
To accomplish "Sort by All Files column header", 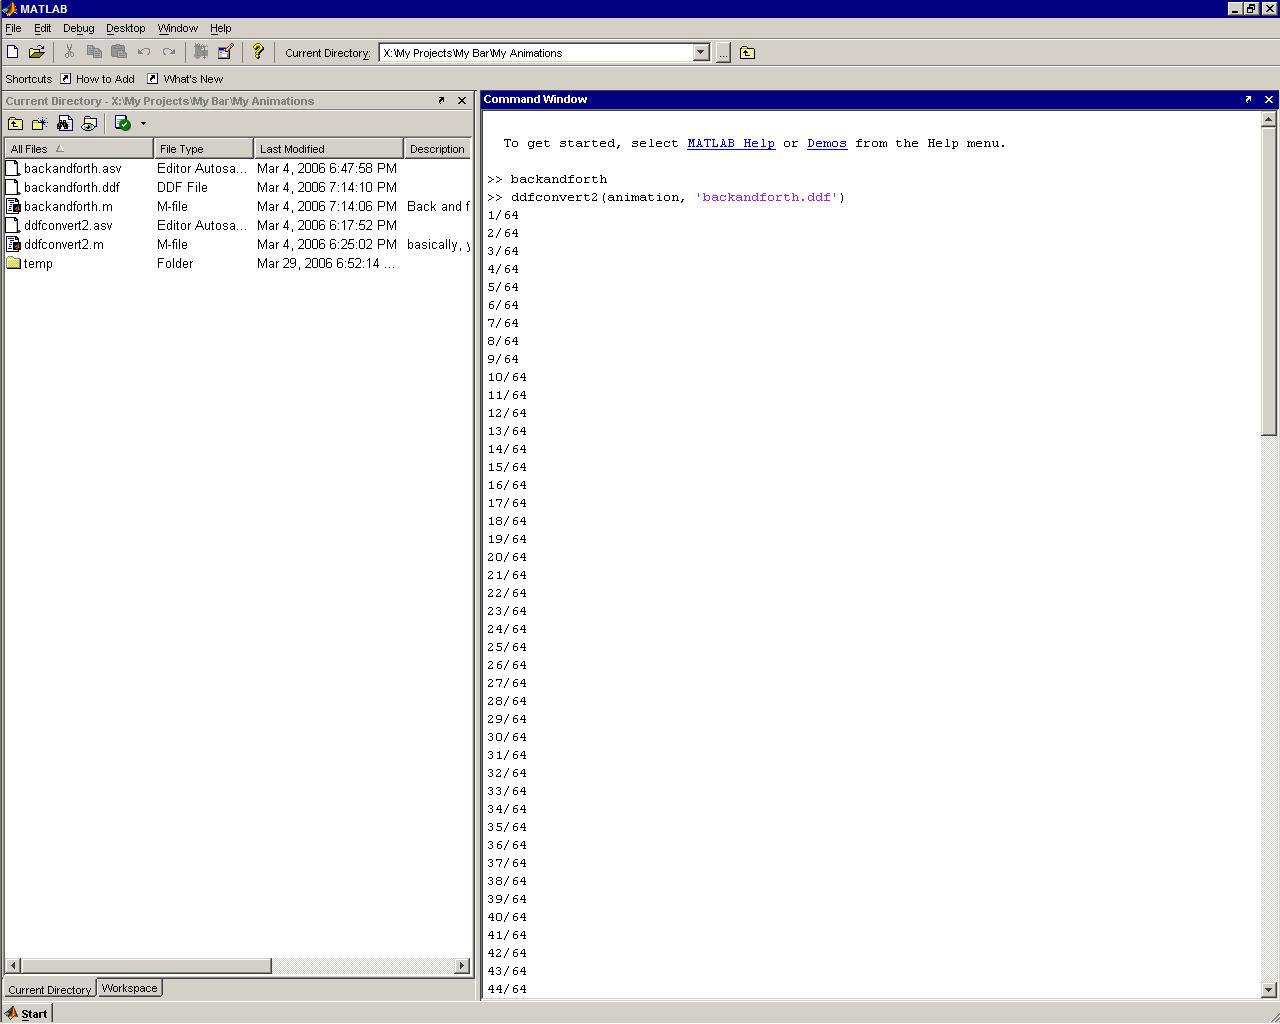I will [79, 149].
